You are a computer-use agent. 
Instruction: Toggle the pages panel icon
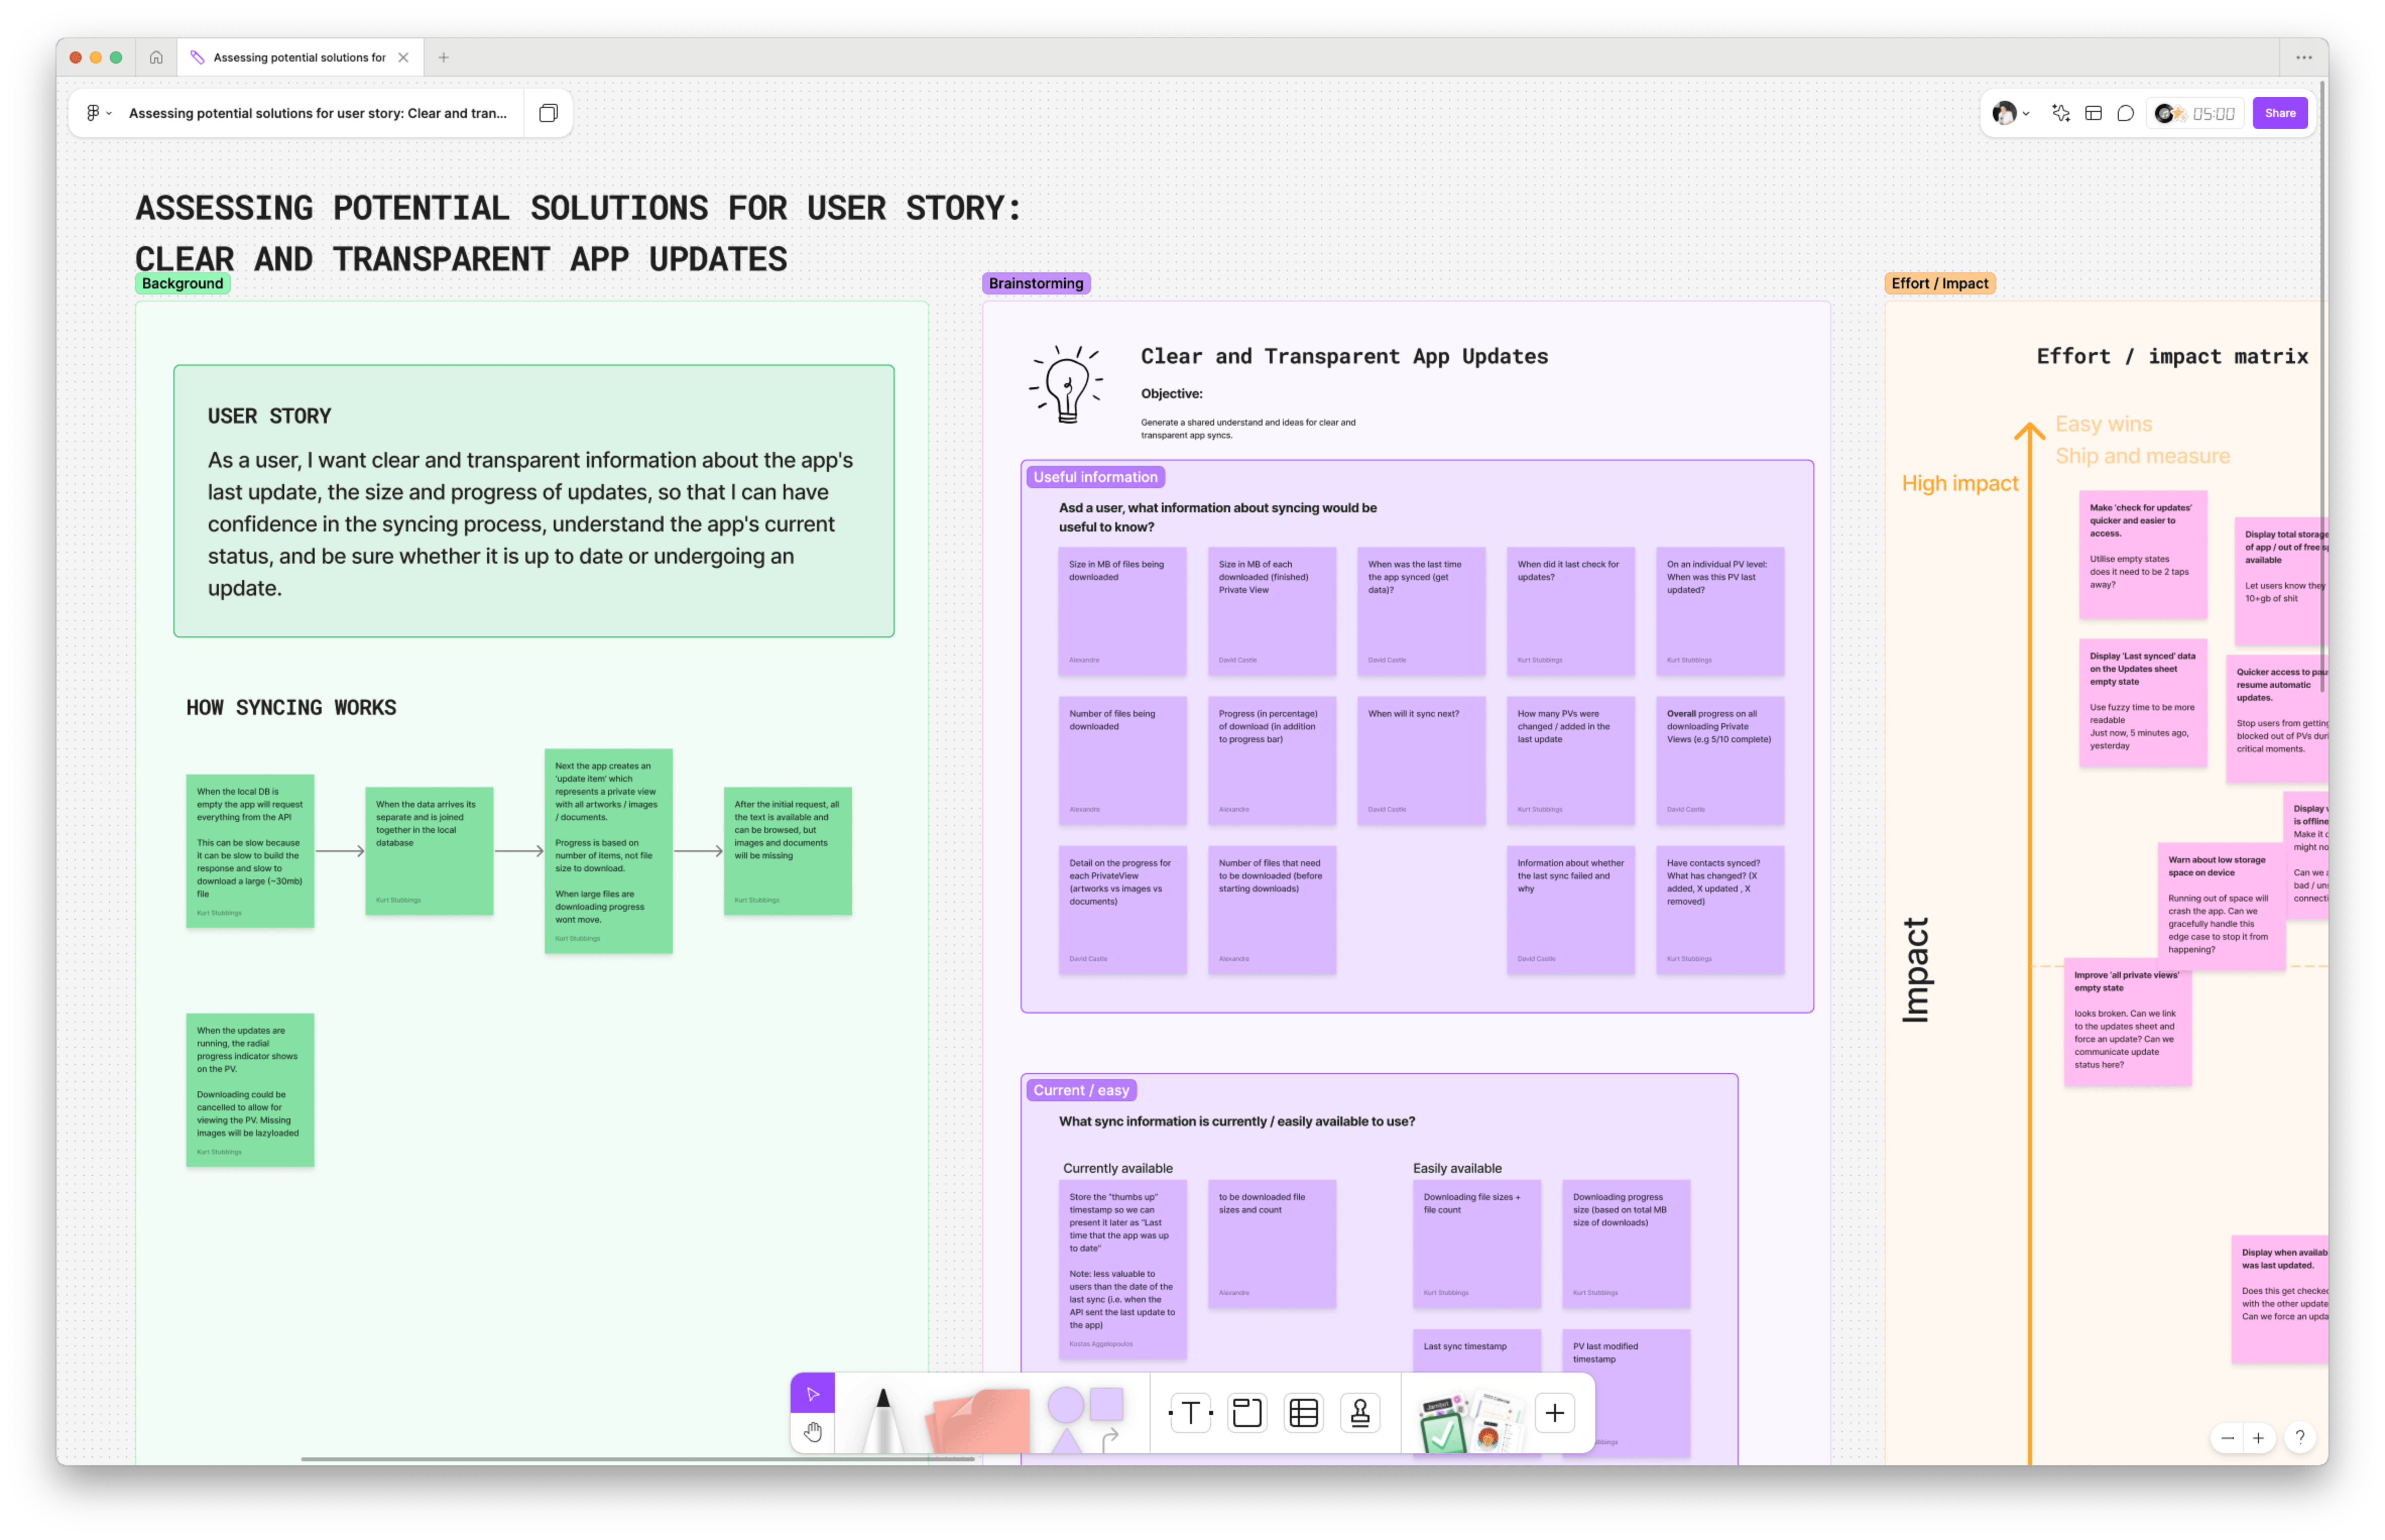(x=548, y=113)
